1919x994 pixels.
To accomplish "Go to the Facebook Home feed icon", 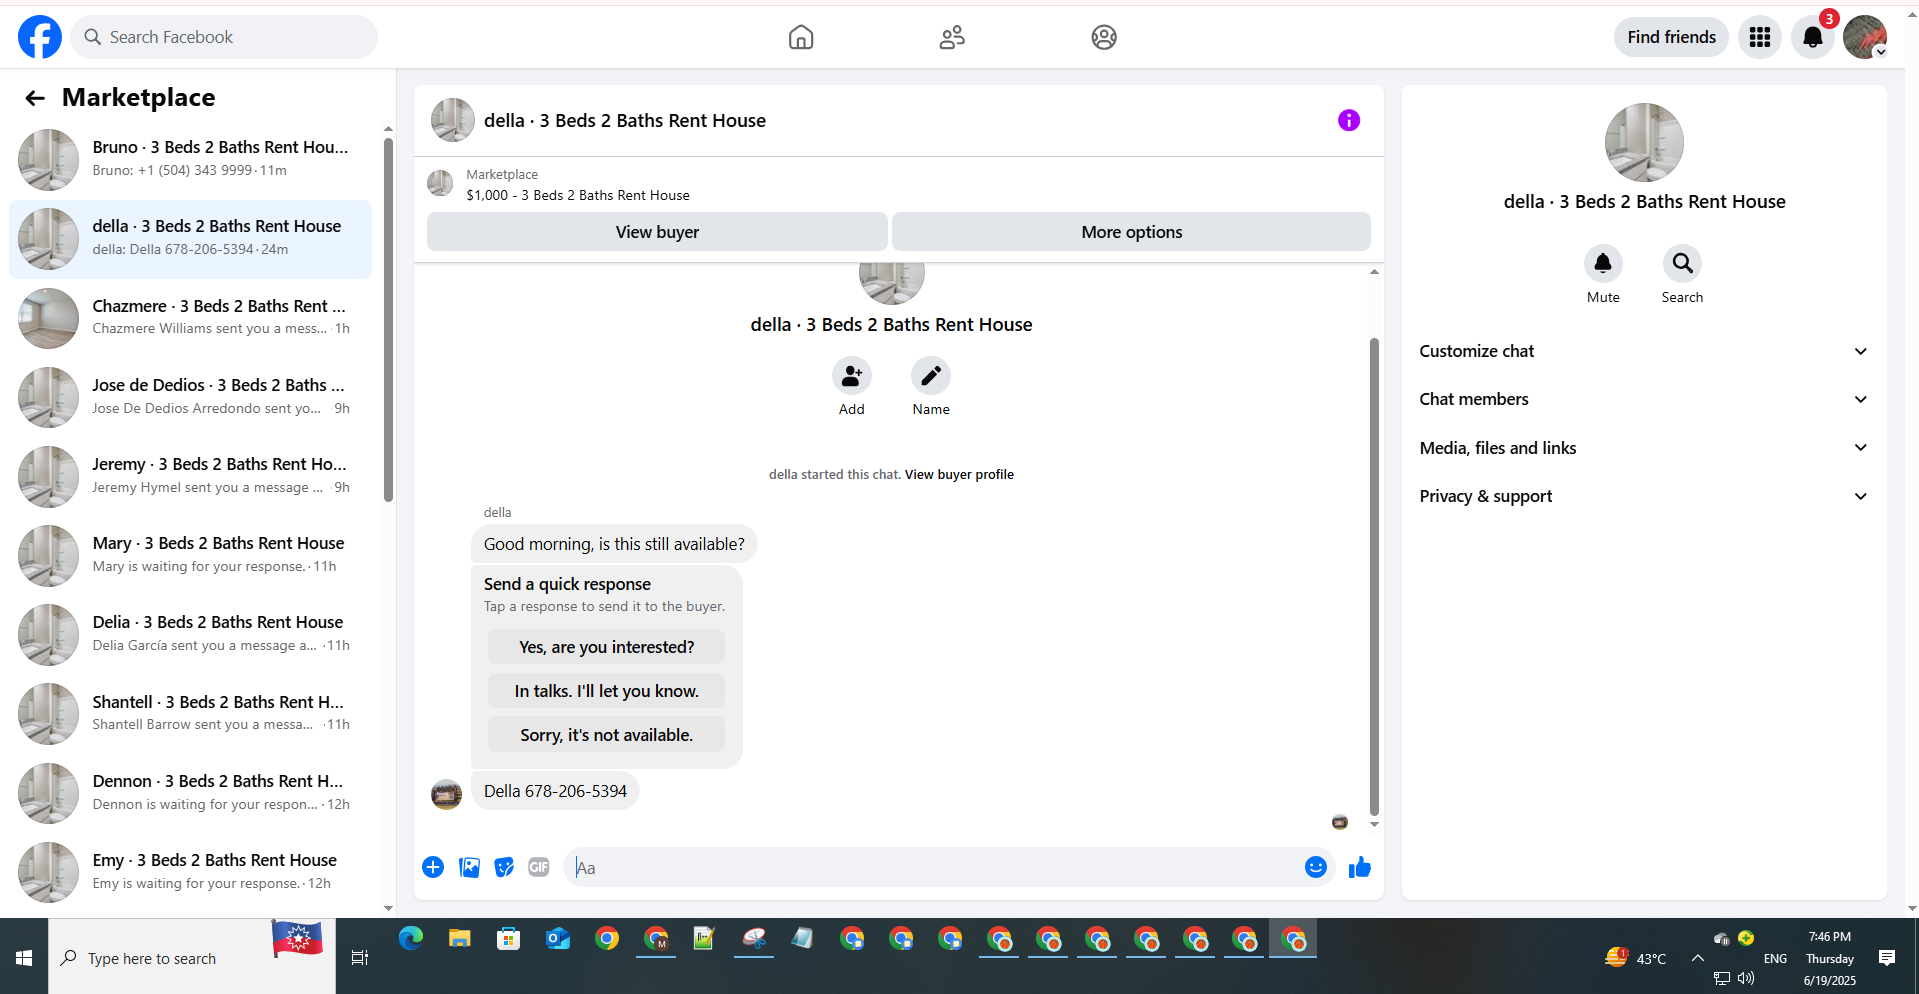I will click(801, 37).
